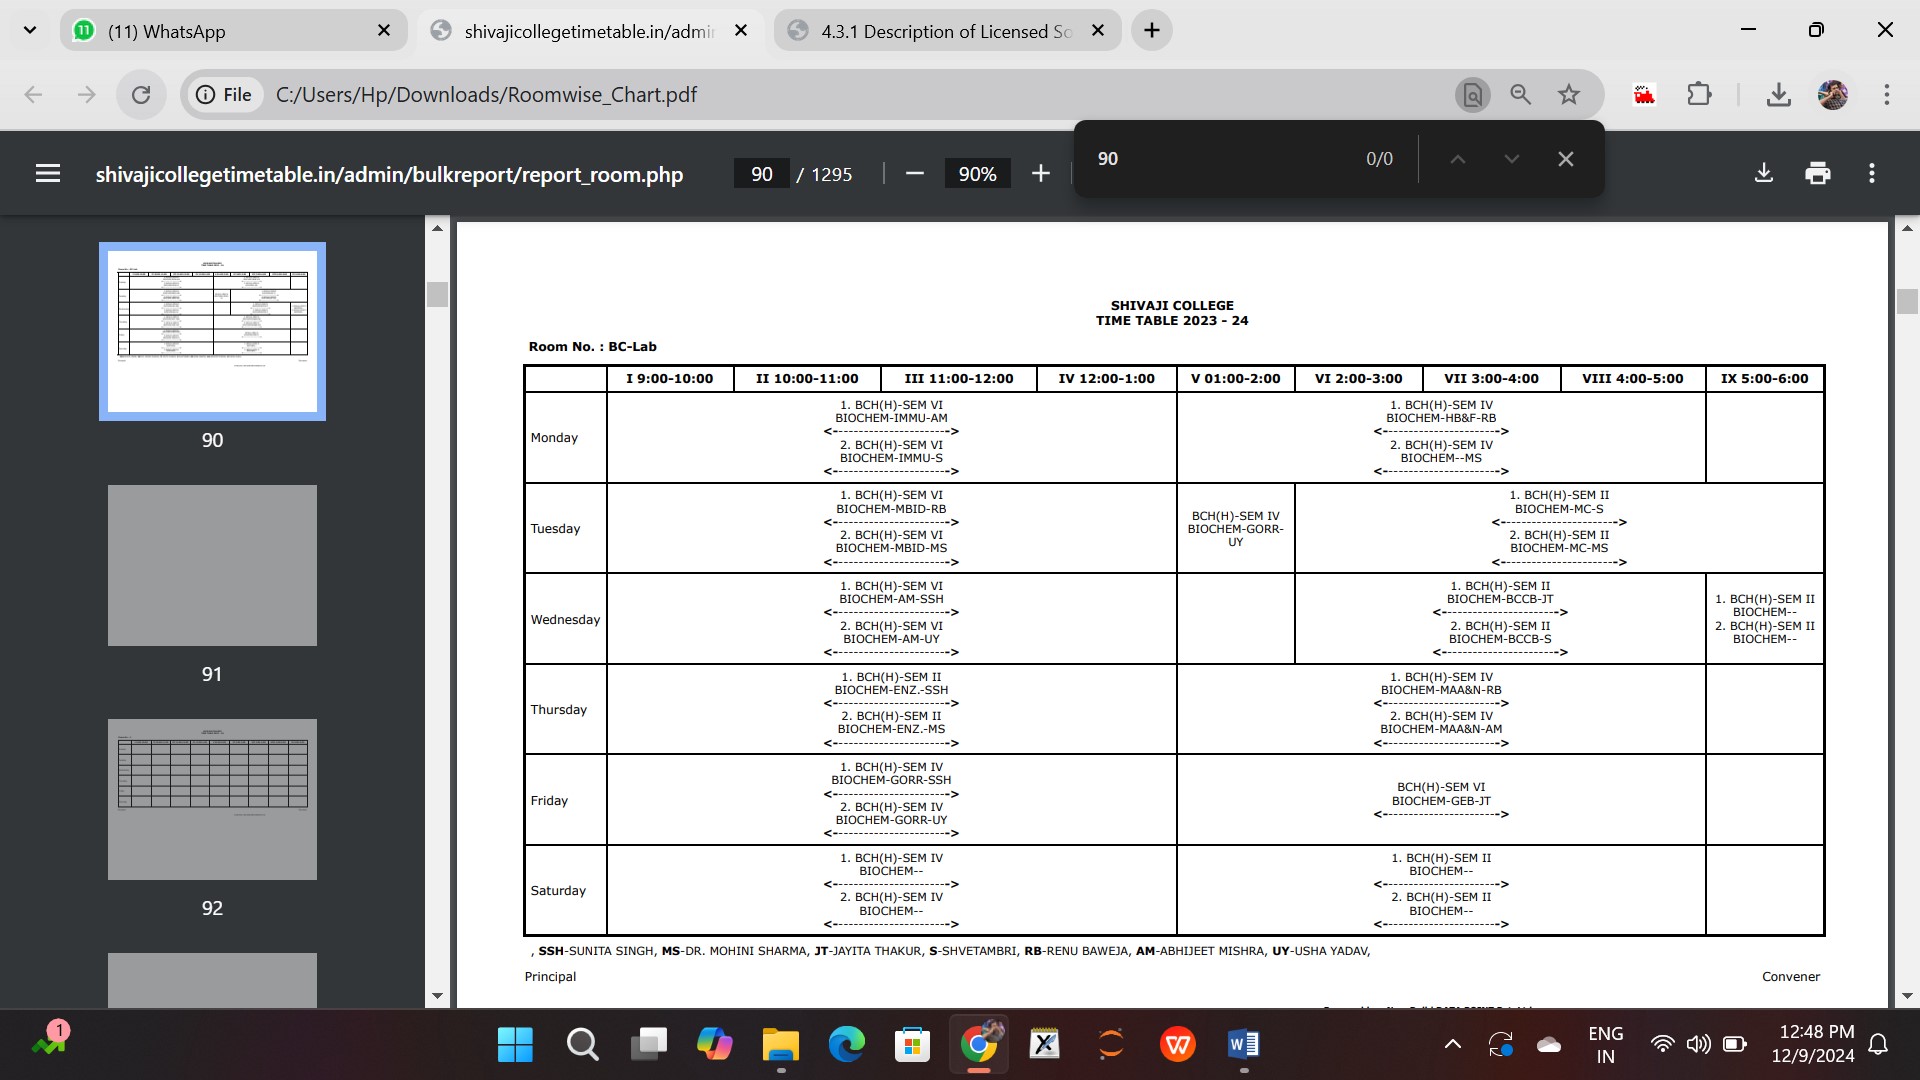Click the 'Monday' row label
The image size is (1920, 1080).
point(554,438)
